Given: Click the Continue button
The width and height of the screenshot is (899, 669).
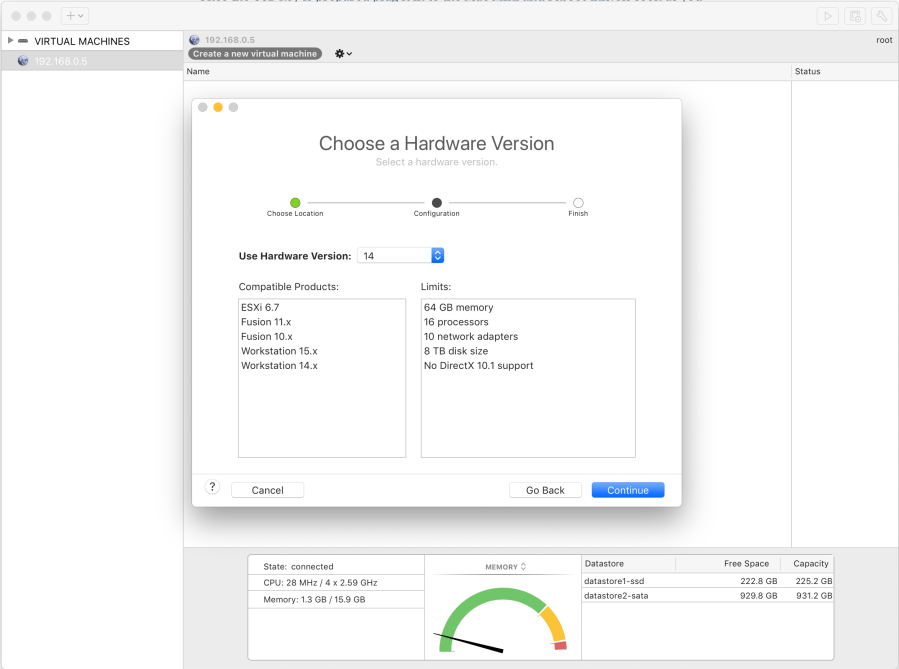Looking at the screenshot, I should [627, 490].
